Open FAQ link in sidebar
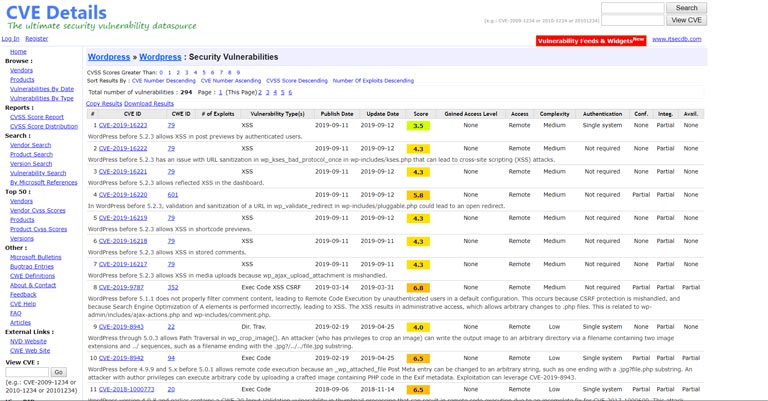The image size is (768, 401). coord(16,313)
